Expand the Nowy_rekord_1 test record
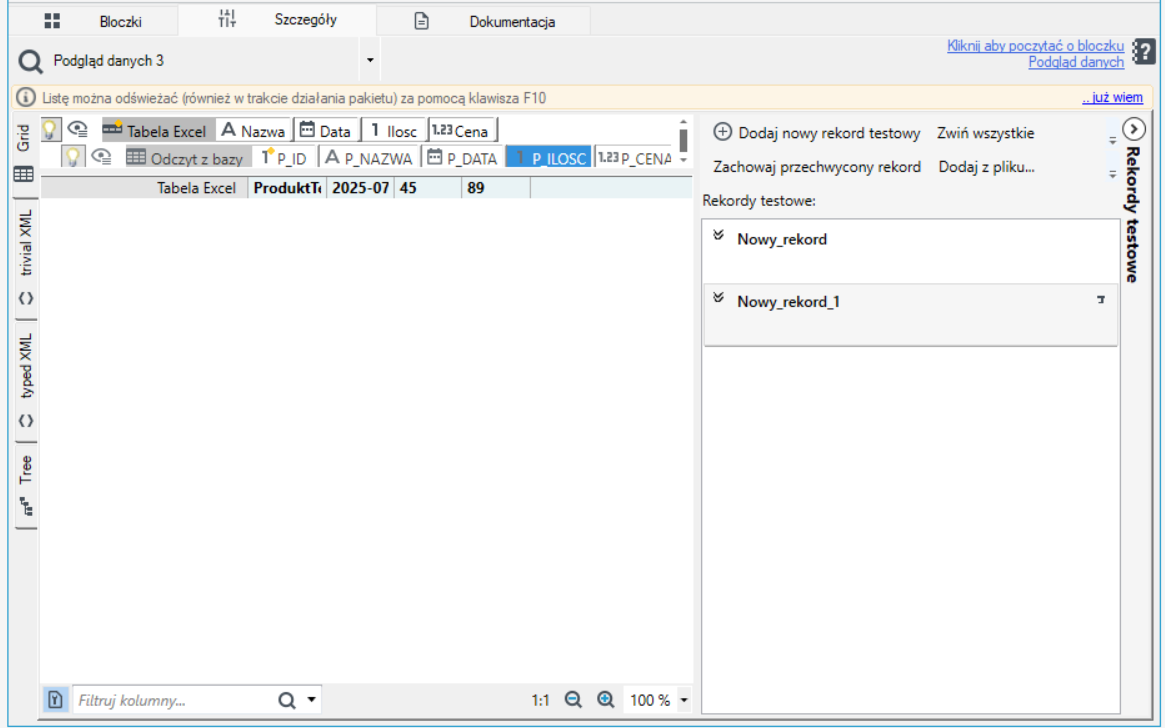 pos(718,299)
